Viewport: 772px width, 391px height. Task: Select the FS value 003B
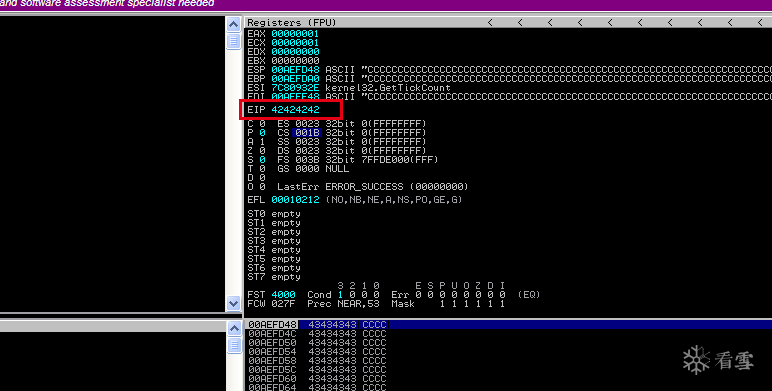click(307, 160)
